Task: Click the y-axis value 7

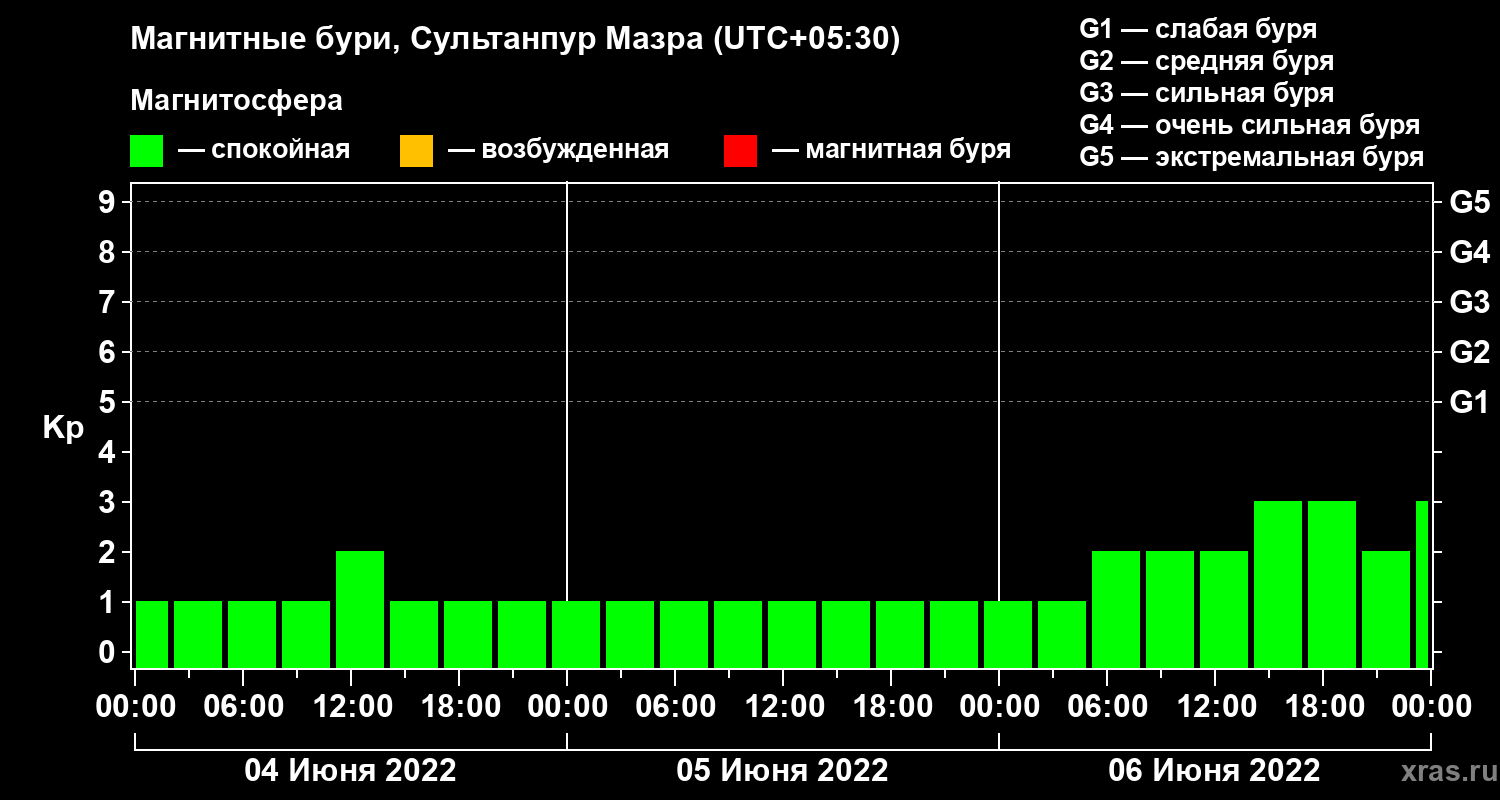Action: point(109,302)
